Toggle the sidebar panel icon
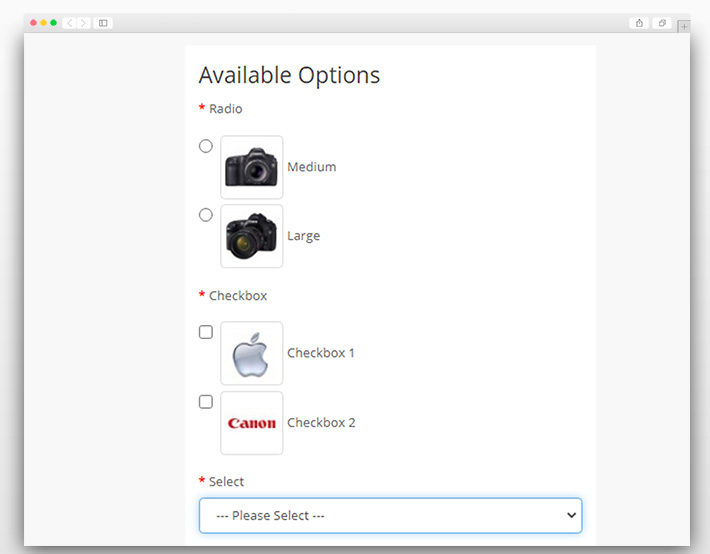 pyautogui.click(x=103, y=23)
